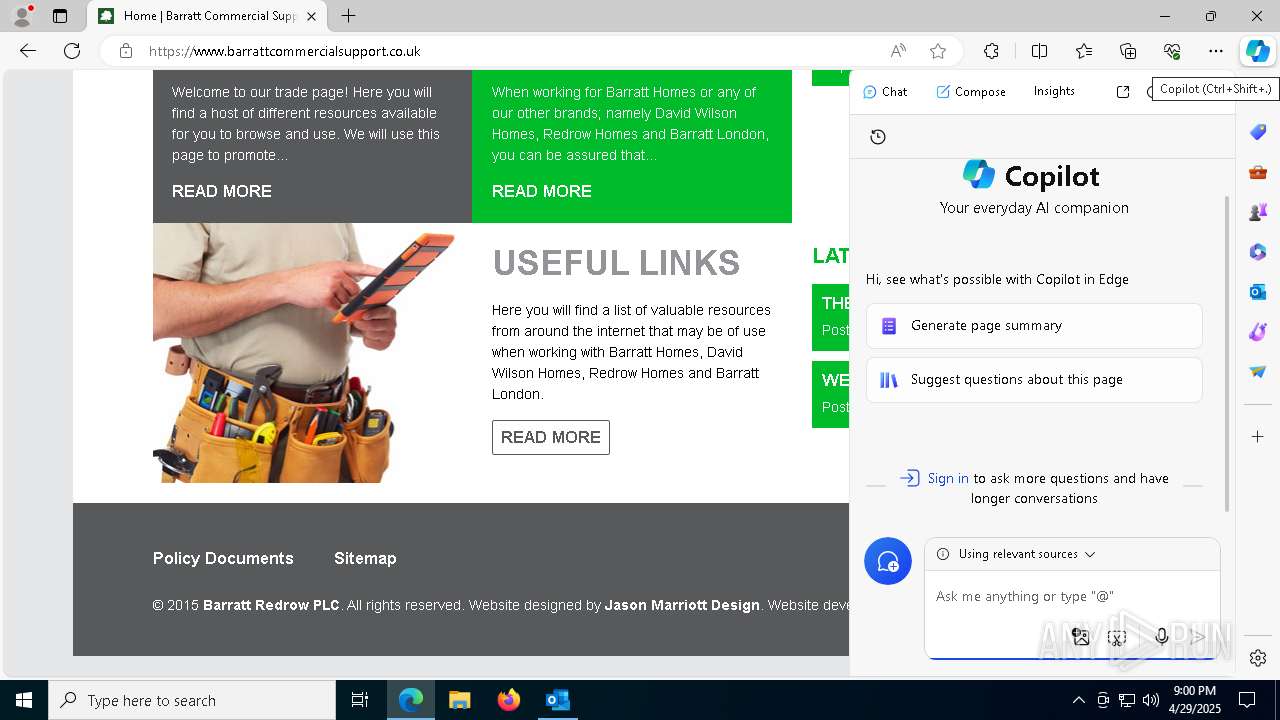This screenshot has width=1280, height=720.
Task: Switch to the Insights tab
Action: pos(1054,91)
